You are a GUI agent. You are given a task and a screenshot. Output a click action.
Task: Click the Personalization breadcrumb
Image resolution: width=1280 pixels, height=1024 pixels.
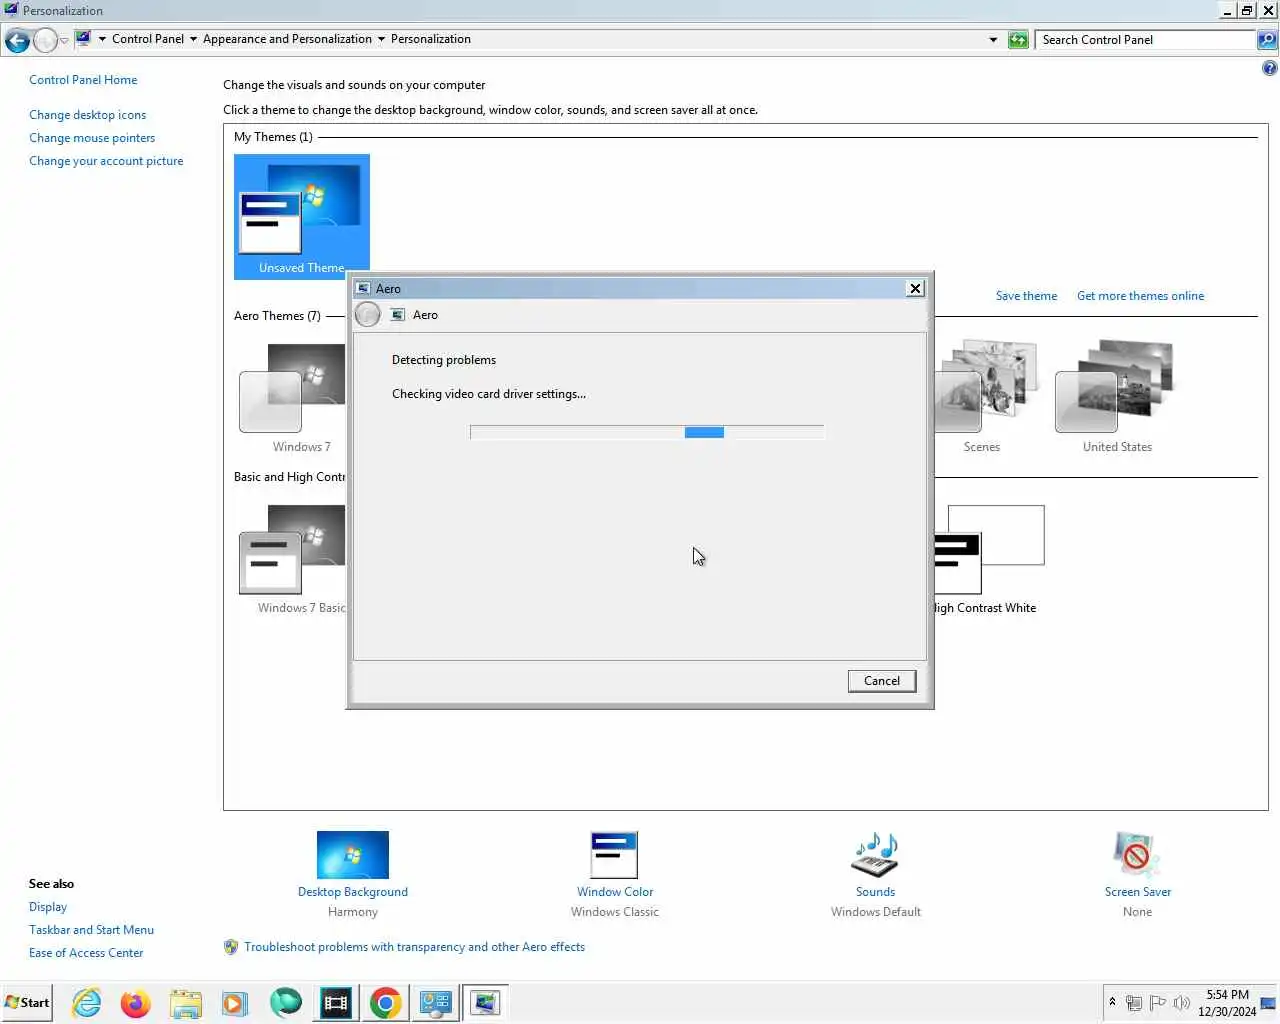pyautogui.click(x=431, y=39)
